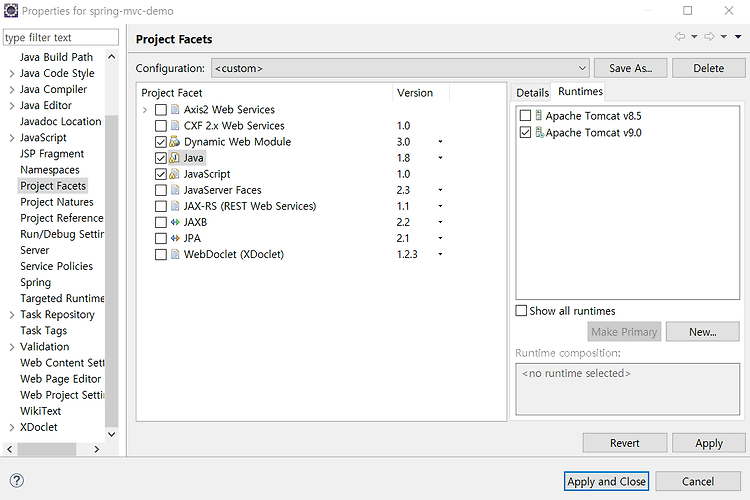Image resolution: width=750 pixels, height=500 pixels.
Task: Expand the Java Compiler node
Action: pos(11,89)
